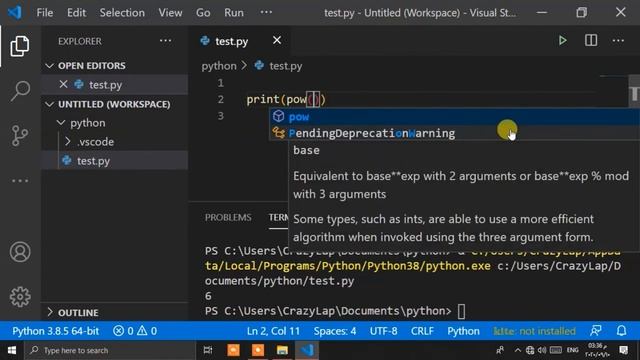Open the Edit menu
This screenshot has width=640, height=360.
pyautogui.click(x=76, y=13)
